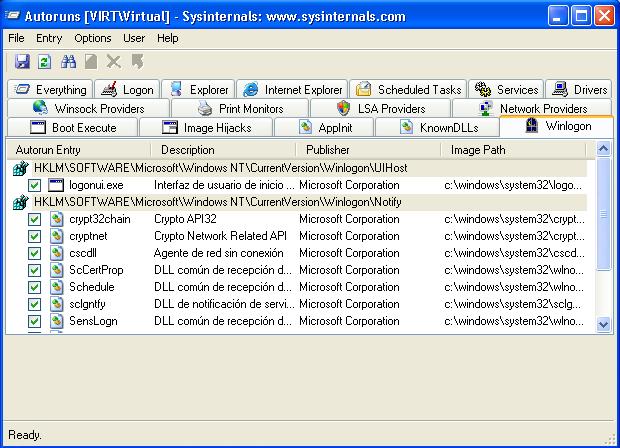Sort by the Autorun Entry column header
Image resolution: width=620 pixels, height=448 pixels.
[79, 150]
